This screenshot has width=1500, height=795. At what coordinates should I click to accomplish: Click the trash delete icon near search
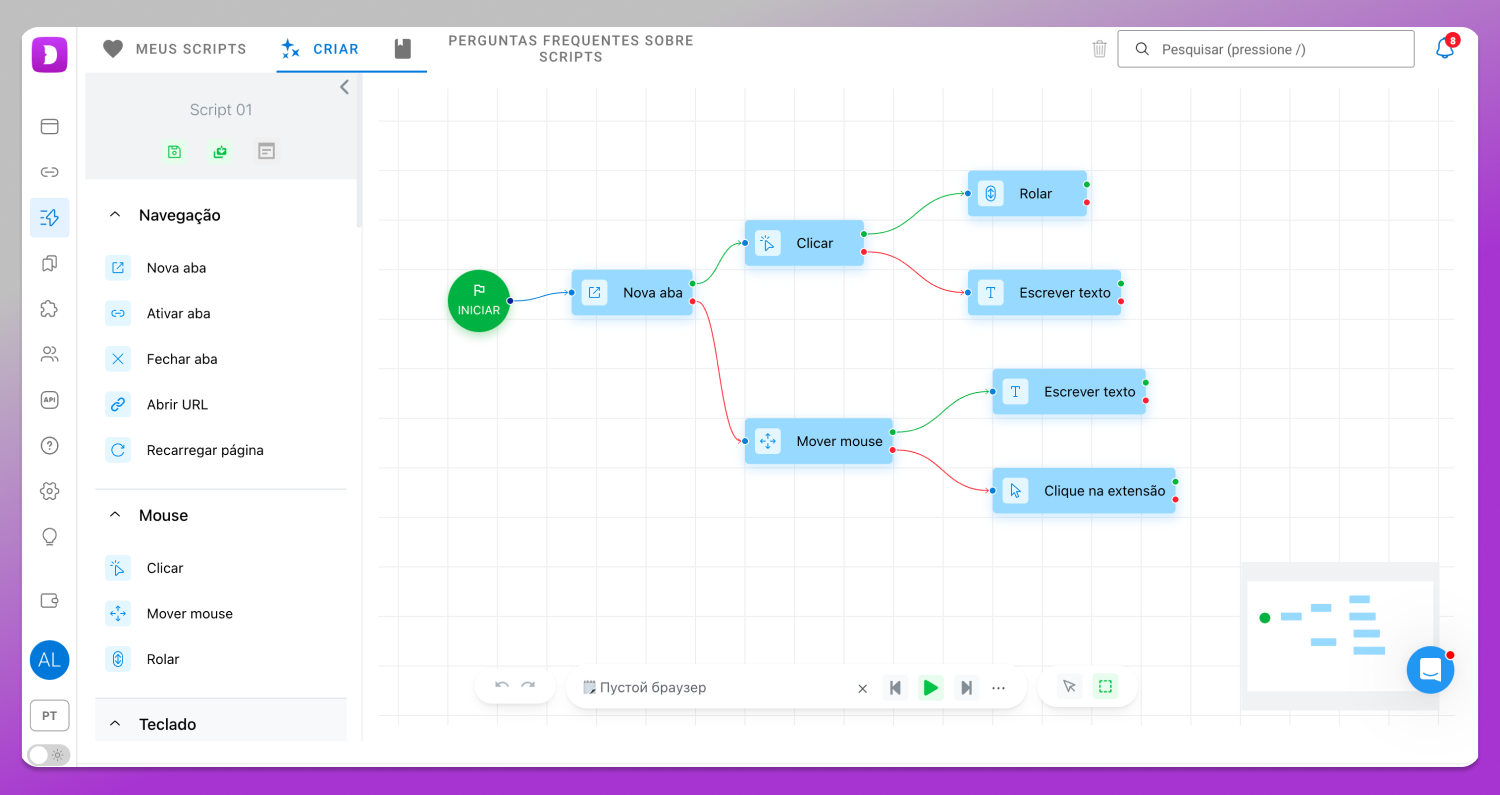pyautogui.click(x=1100, y=49)
